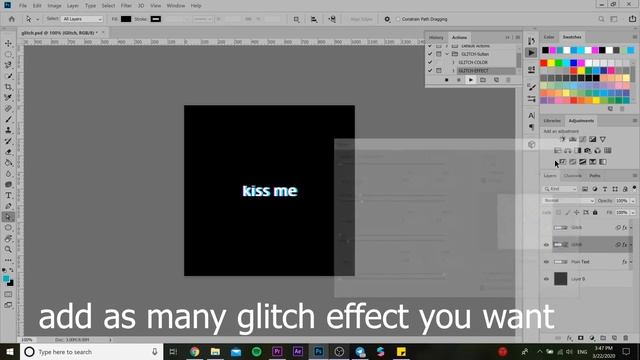Pick the red swatch in Swatches panel

tap(544, 63)
